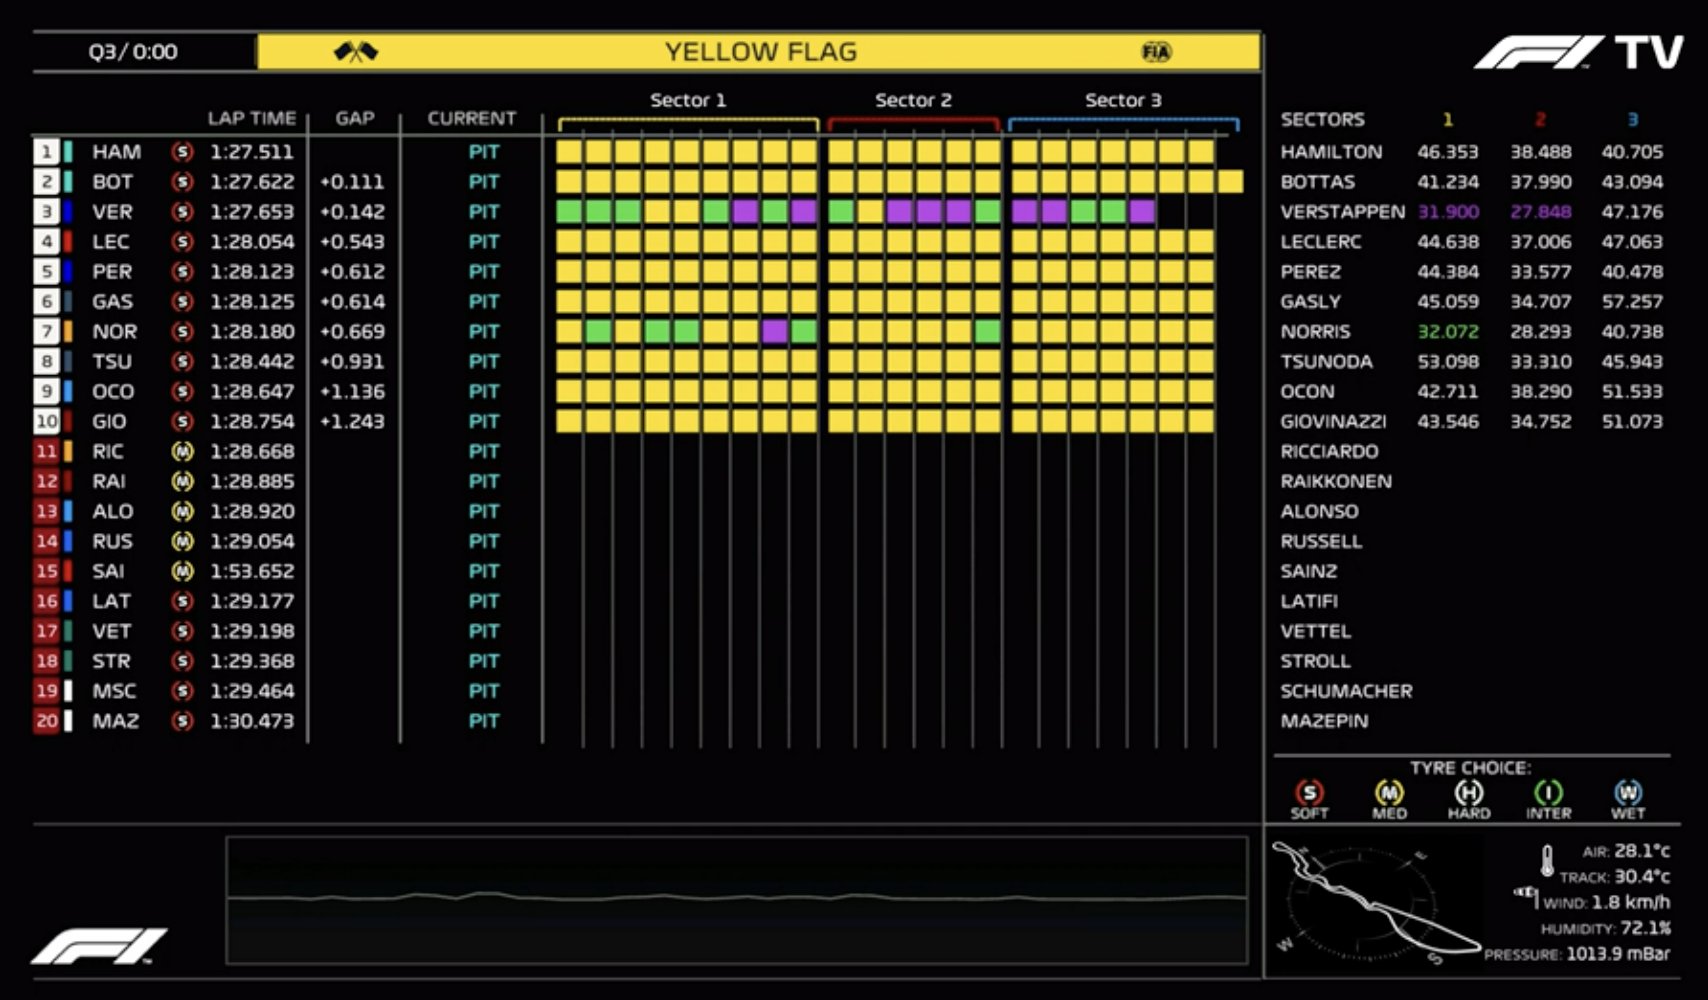Click gap value +1.243

pyautogui.click(x=352, y=422)
